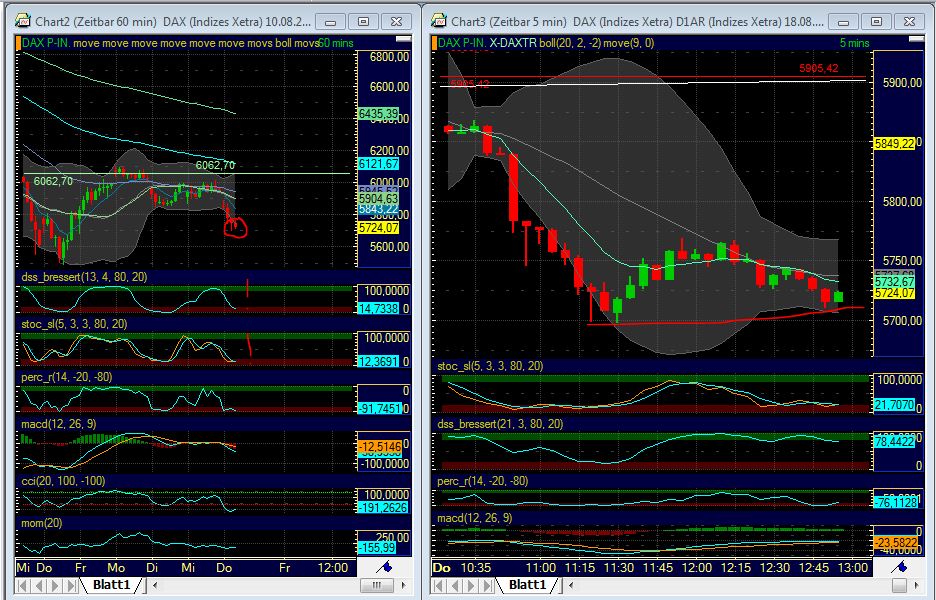Click the Chart2 window title icon
Screen dimensions: 936x600
coord(23,21)
